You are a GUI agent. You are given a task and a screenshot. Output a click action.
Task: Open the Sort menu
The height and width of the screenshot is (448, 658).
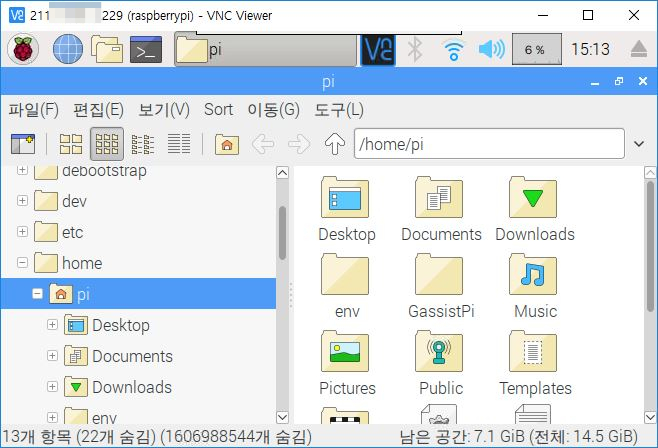tap(218, 110)
